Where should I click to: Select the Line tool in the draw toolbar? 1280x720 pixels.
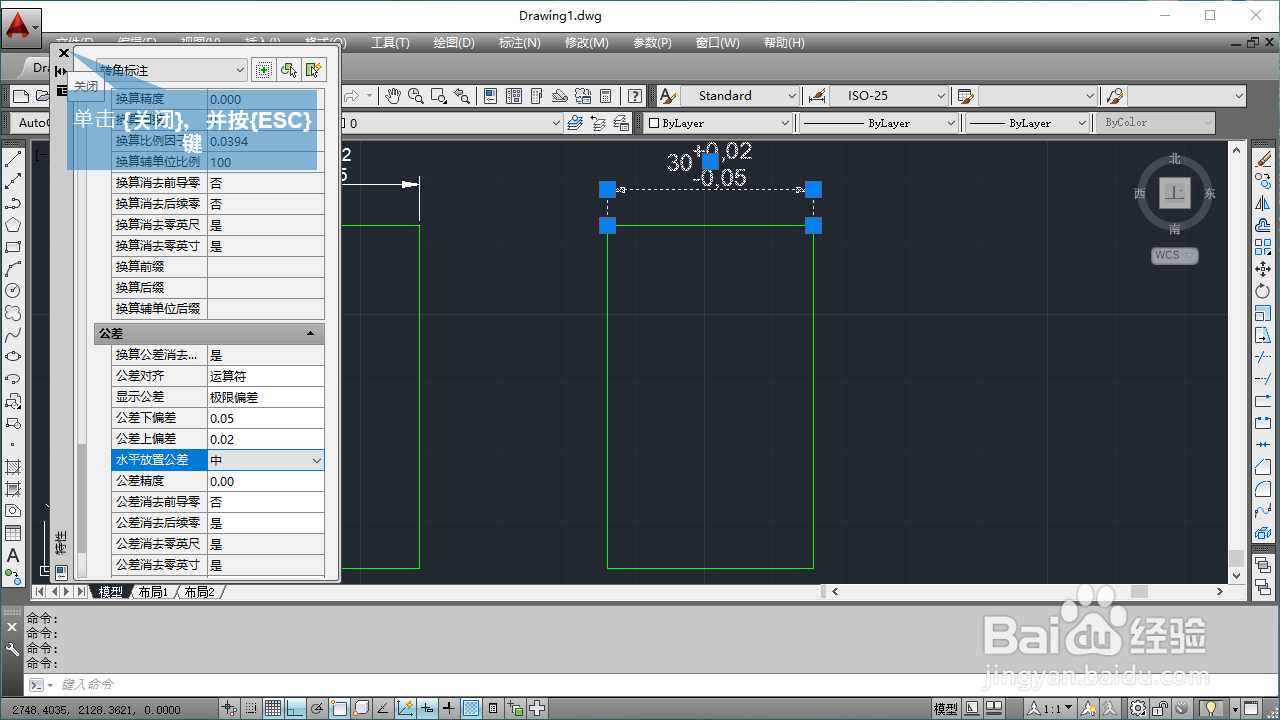point(13,160)
